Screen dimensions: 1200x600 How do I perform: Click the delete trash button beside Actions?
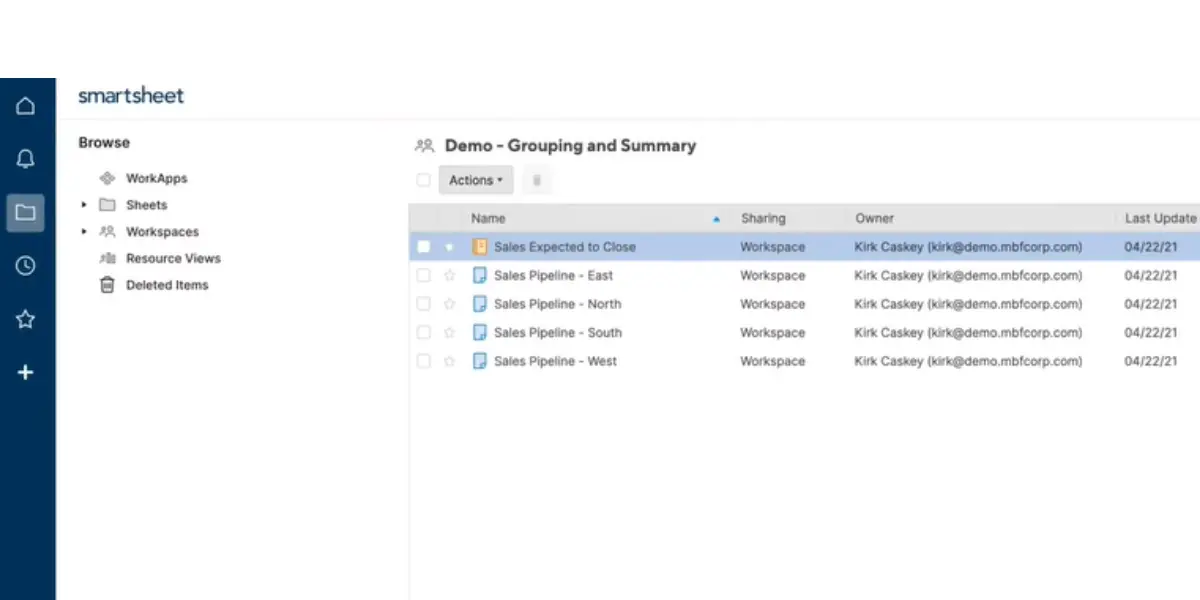[x=536, y=180]
